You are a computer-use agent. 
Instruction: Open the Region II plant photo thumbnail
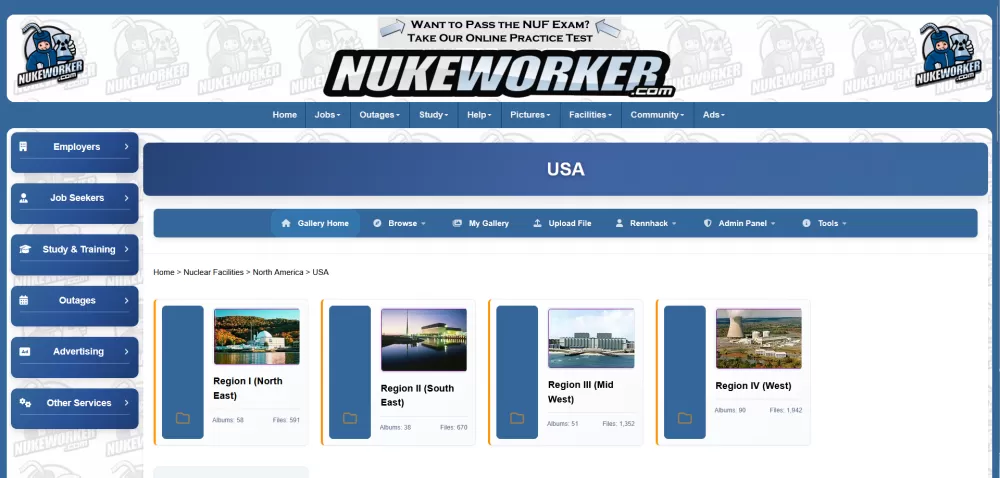coord(424,340)
